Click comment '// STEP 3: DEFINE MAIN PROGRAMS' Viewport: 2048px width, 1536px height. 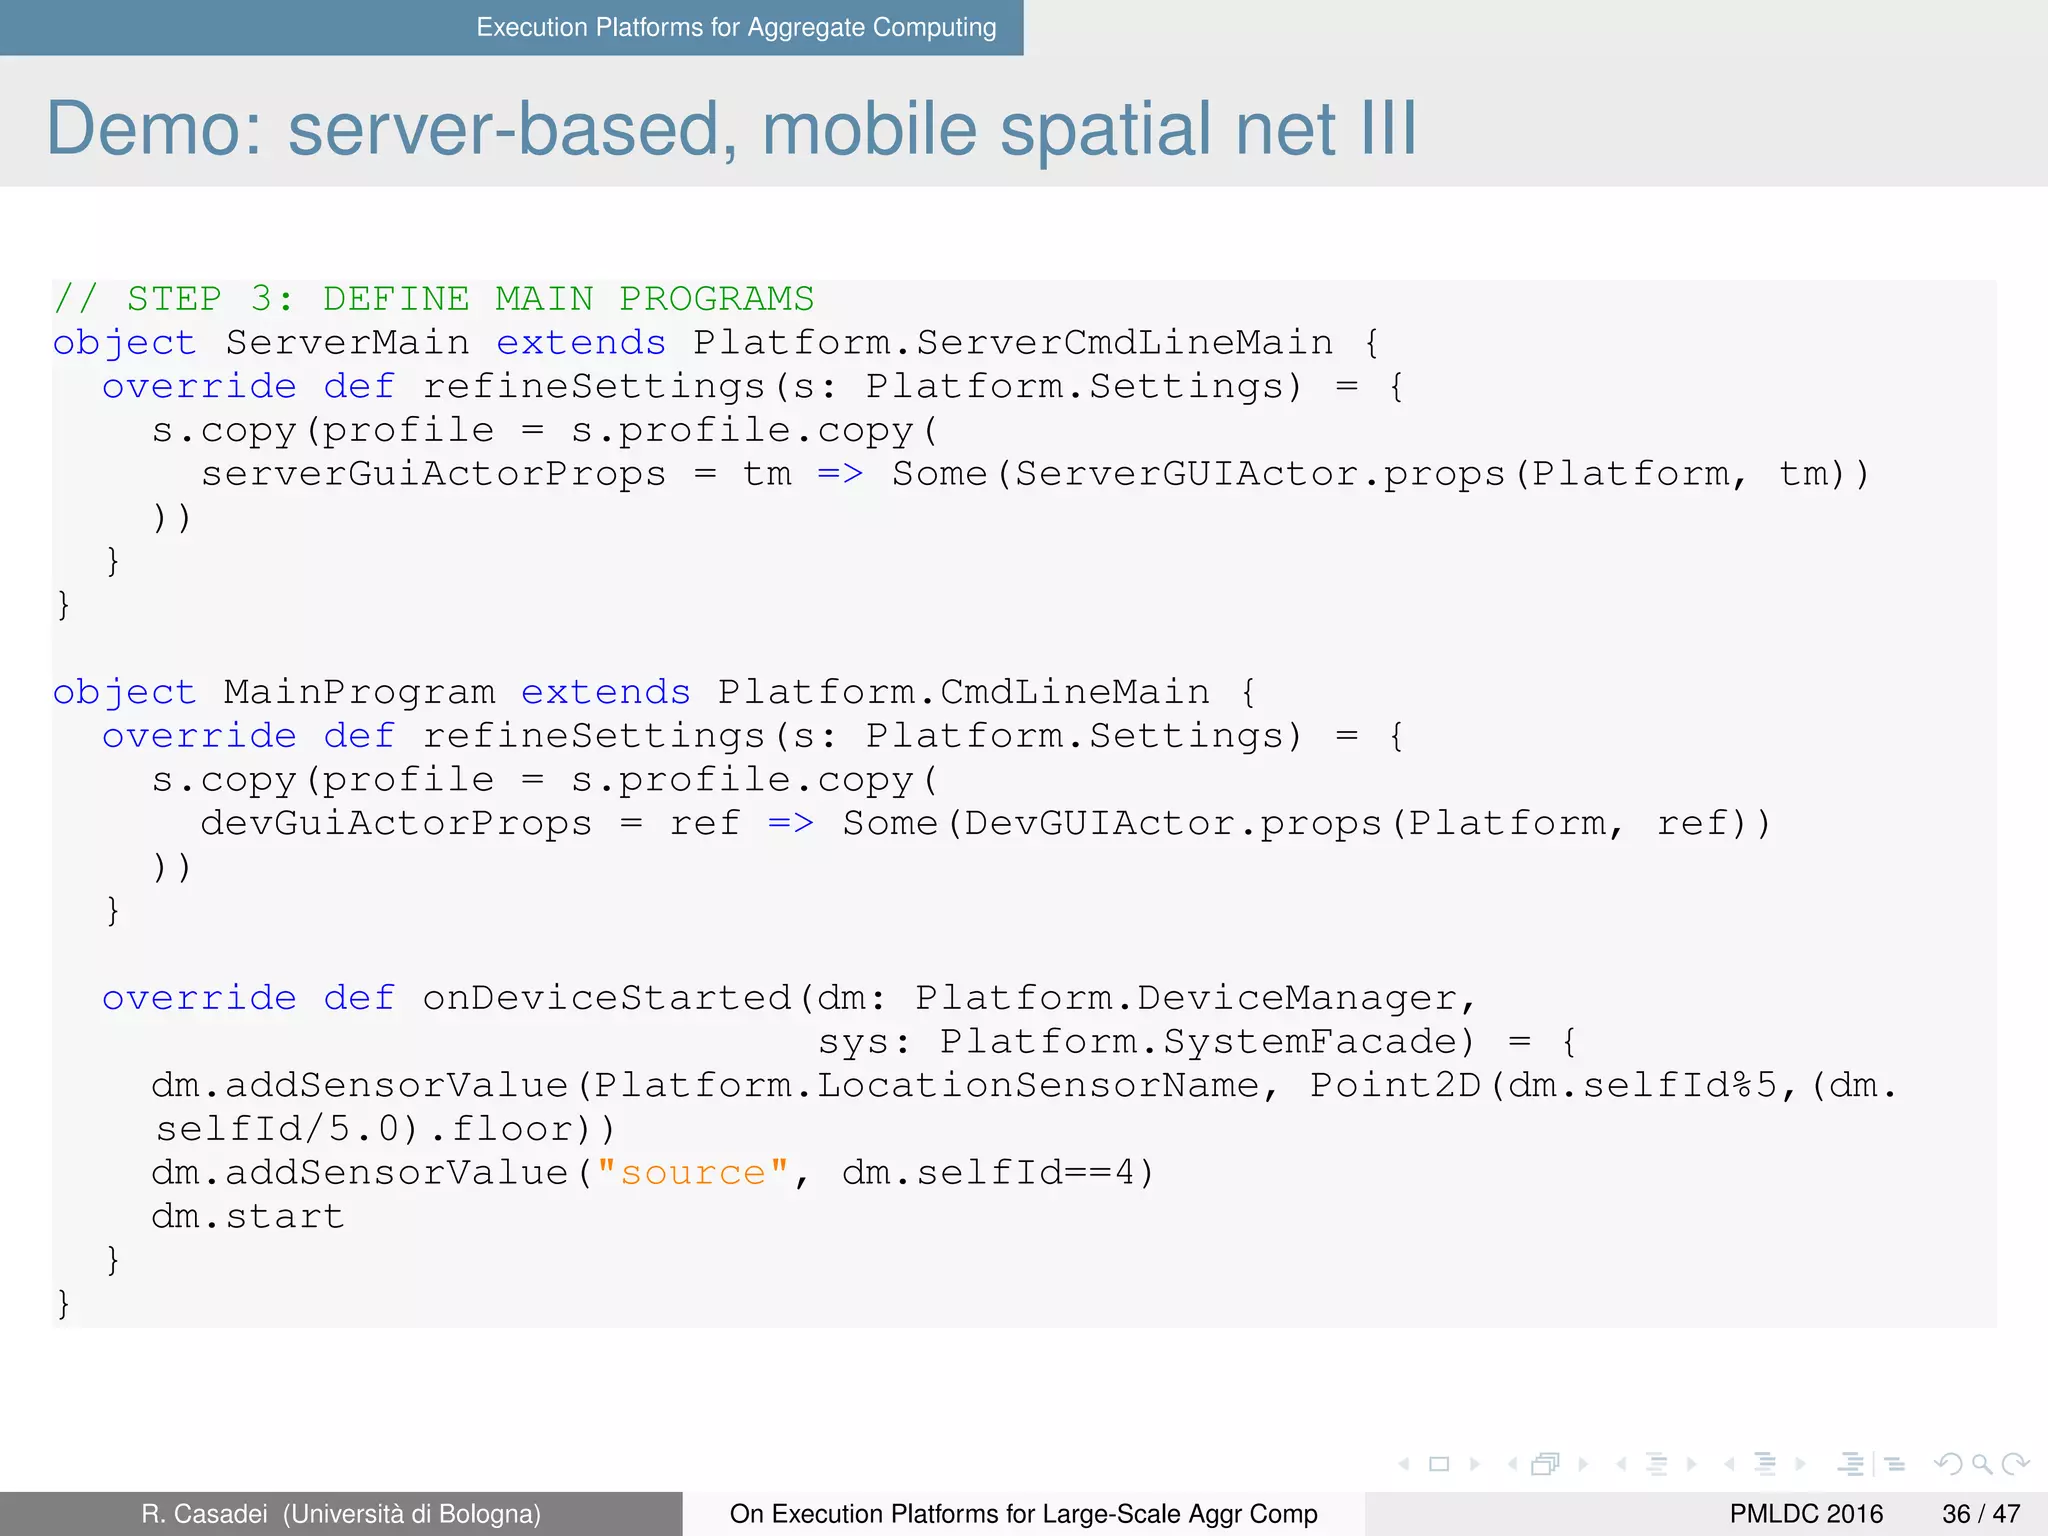point(434,299)
